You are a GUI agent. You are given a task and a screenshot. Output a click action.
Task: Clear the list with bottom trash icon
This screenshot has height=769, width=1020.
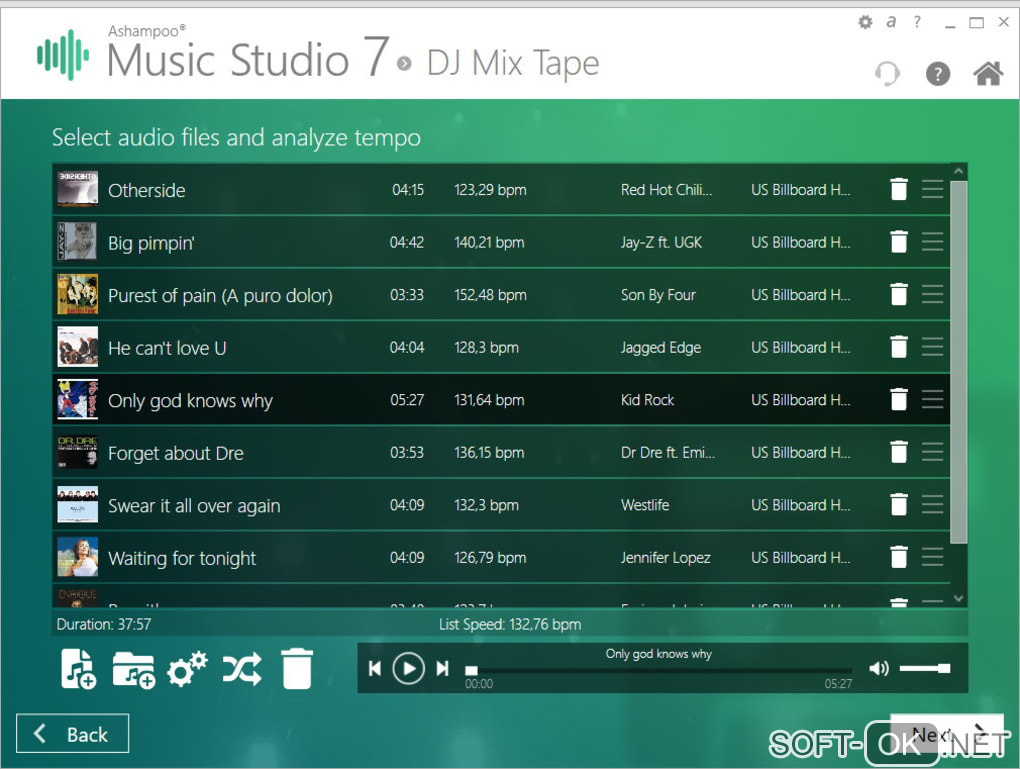(x=297, y=669)
